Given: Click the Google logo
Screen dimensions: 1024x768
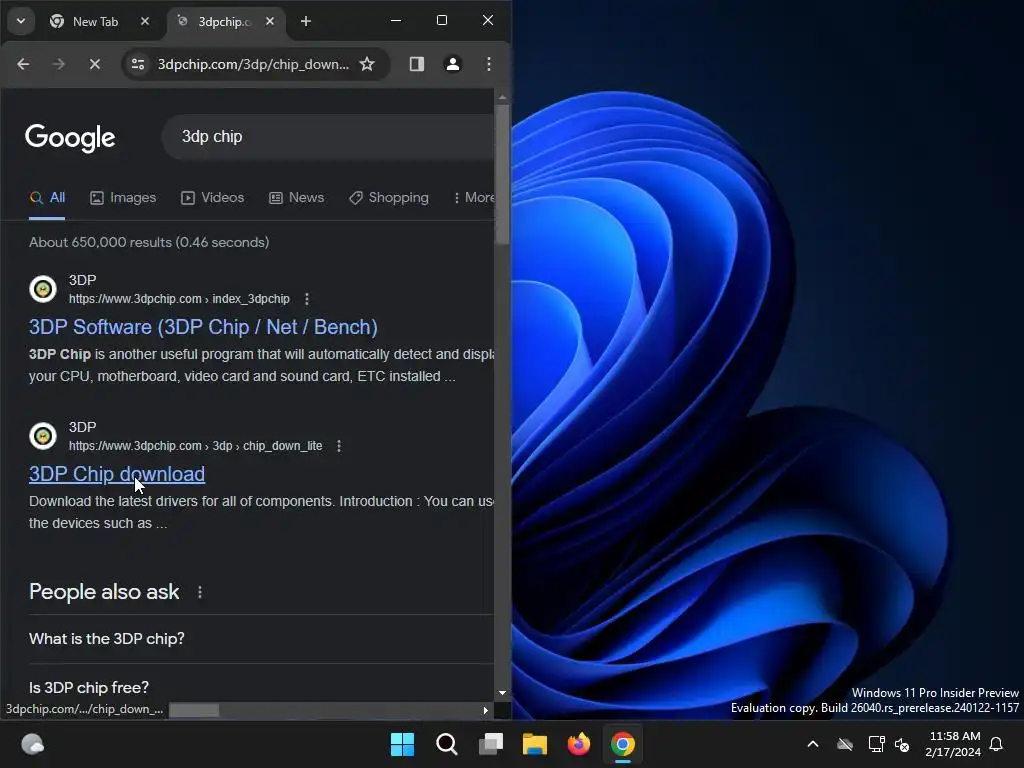Looking at the screenshot, I should [70, 137].
